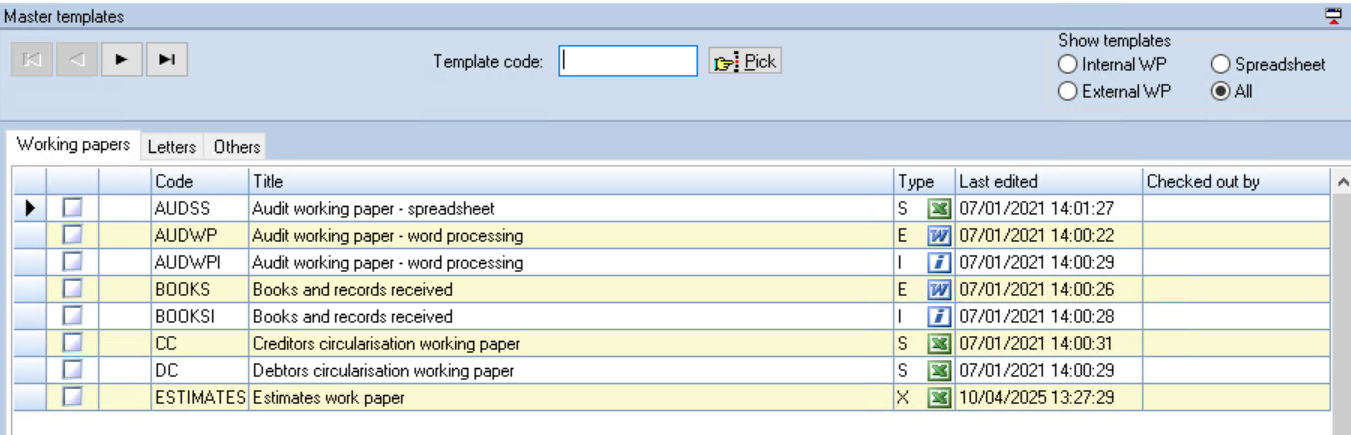Screen dimensions: 1351x435
Task: Tick the checkbox for AUDWP row
Action: (72, 236)
